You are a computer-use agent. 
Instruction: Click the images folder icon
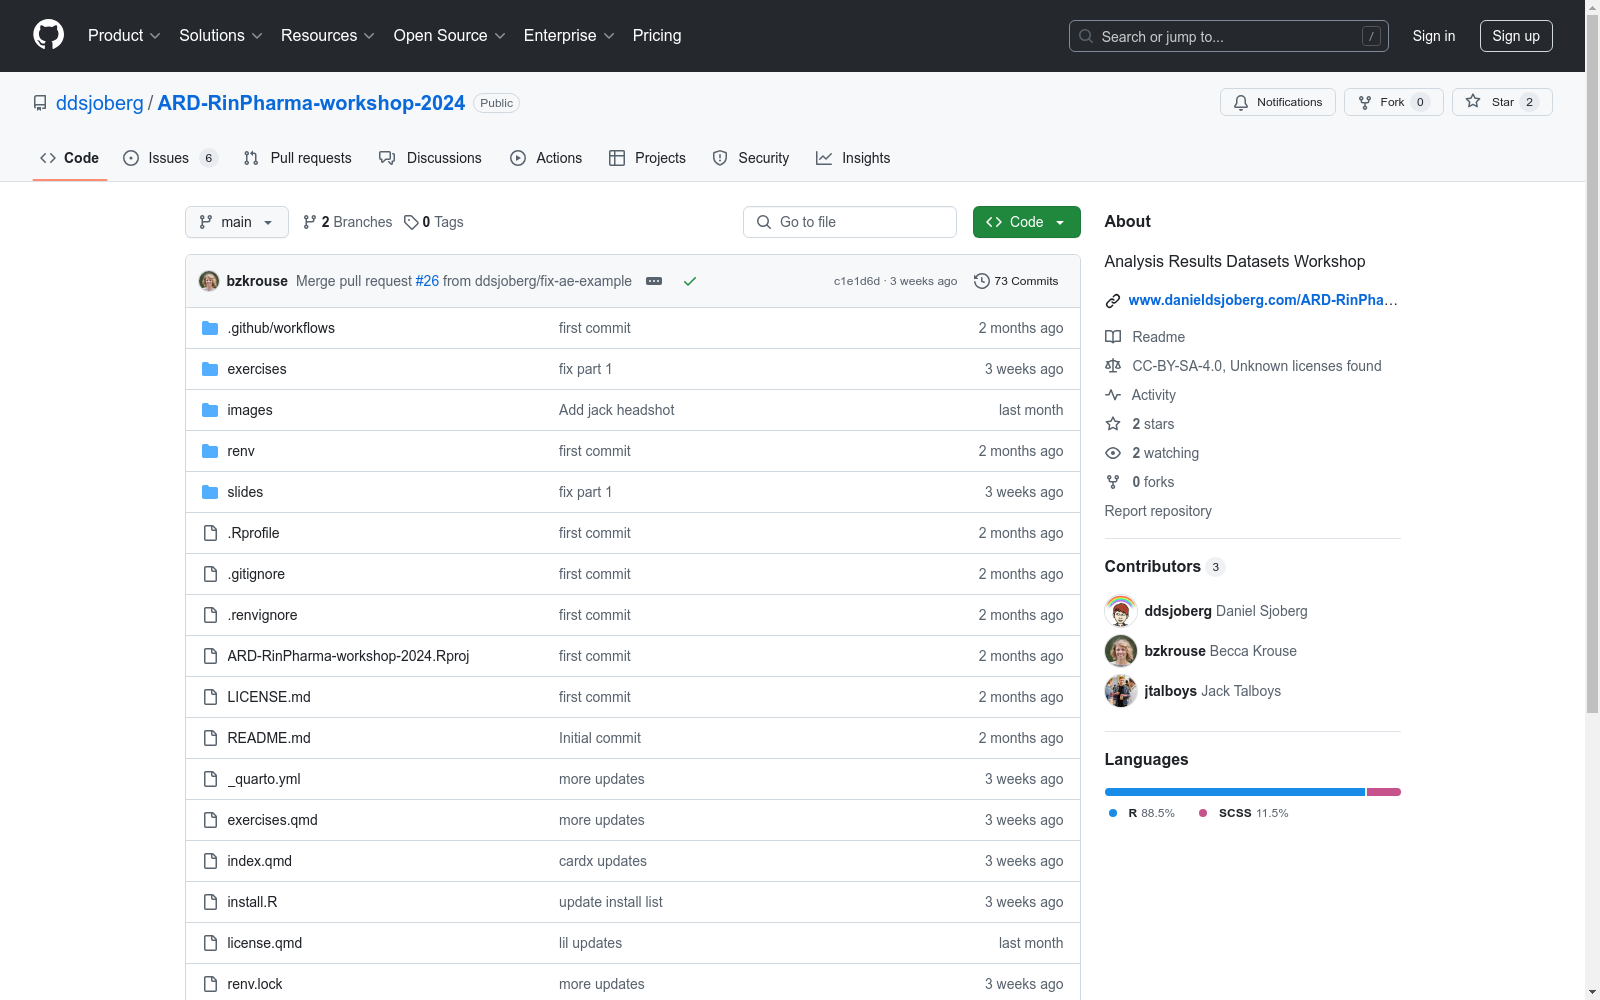pos(210,410)
